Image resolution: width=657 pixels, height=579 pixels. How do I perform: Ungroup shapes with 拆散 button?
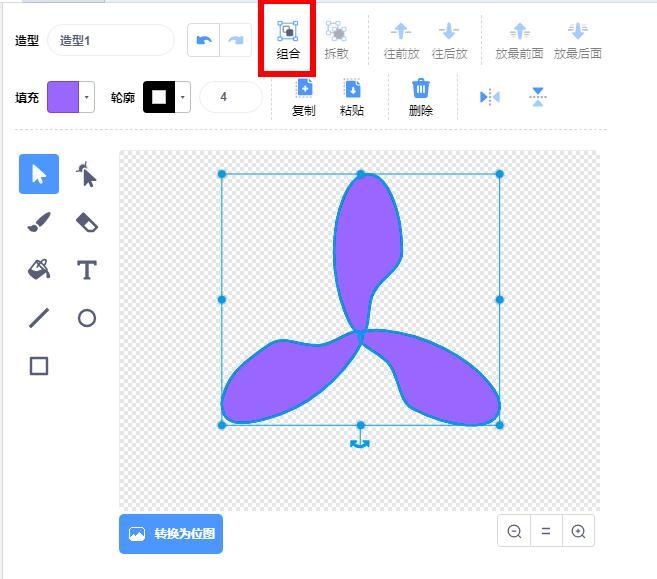[336, 40]
